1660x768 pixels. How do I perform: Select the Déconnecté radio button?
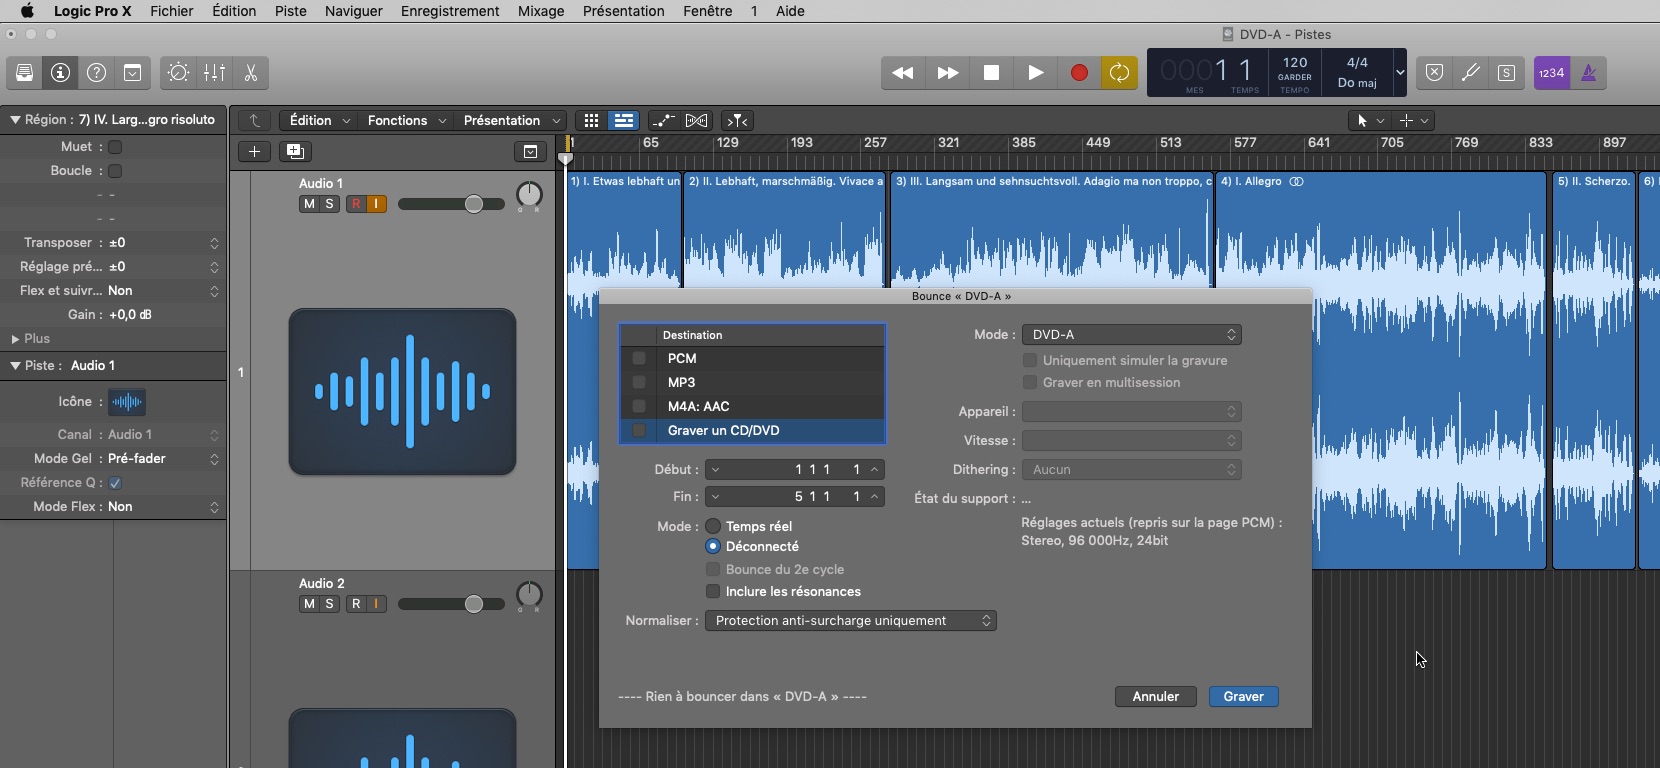pyautogui.click(x=713, y=546)
